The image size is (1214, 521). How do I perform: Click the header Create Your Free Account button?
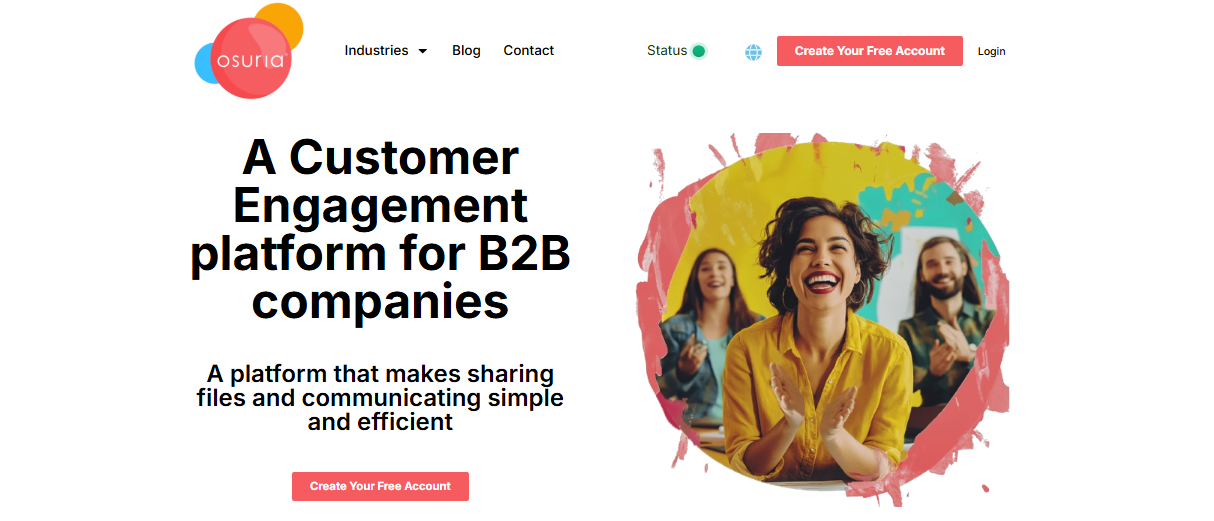coord(870,51)
